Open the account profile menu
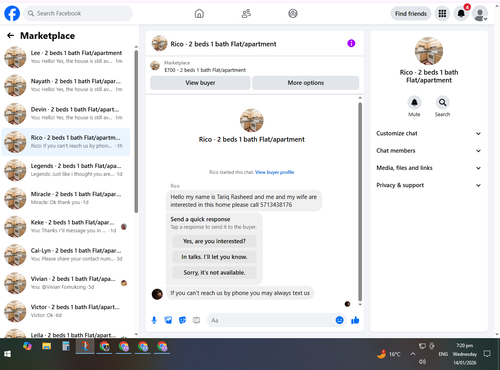This screenshot has height=370, width=500. (480, 14)
